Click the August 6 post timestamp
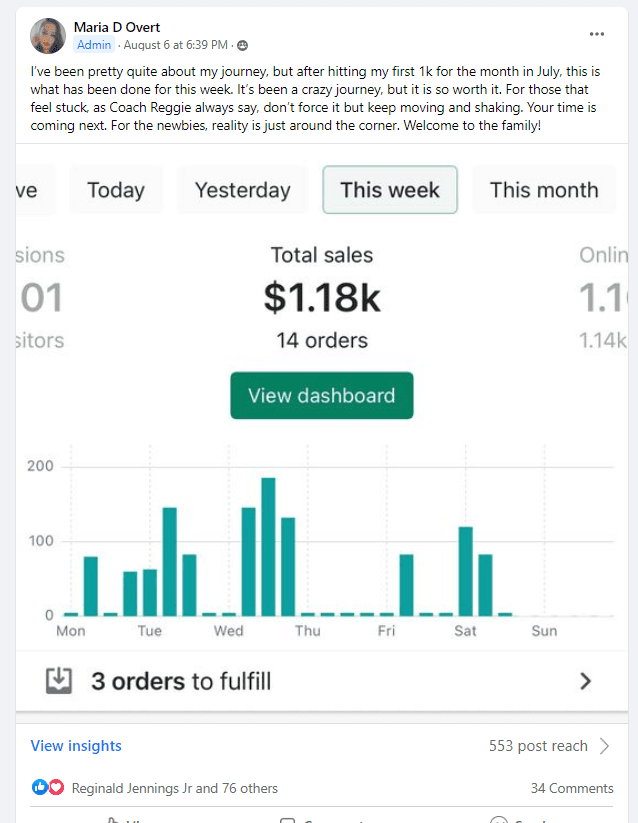This screenshot has height=823, width=638. tap(177, 46)
